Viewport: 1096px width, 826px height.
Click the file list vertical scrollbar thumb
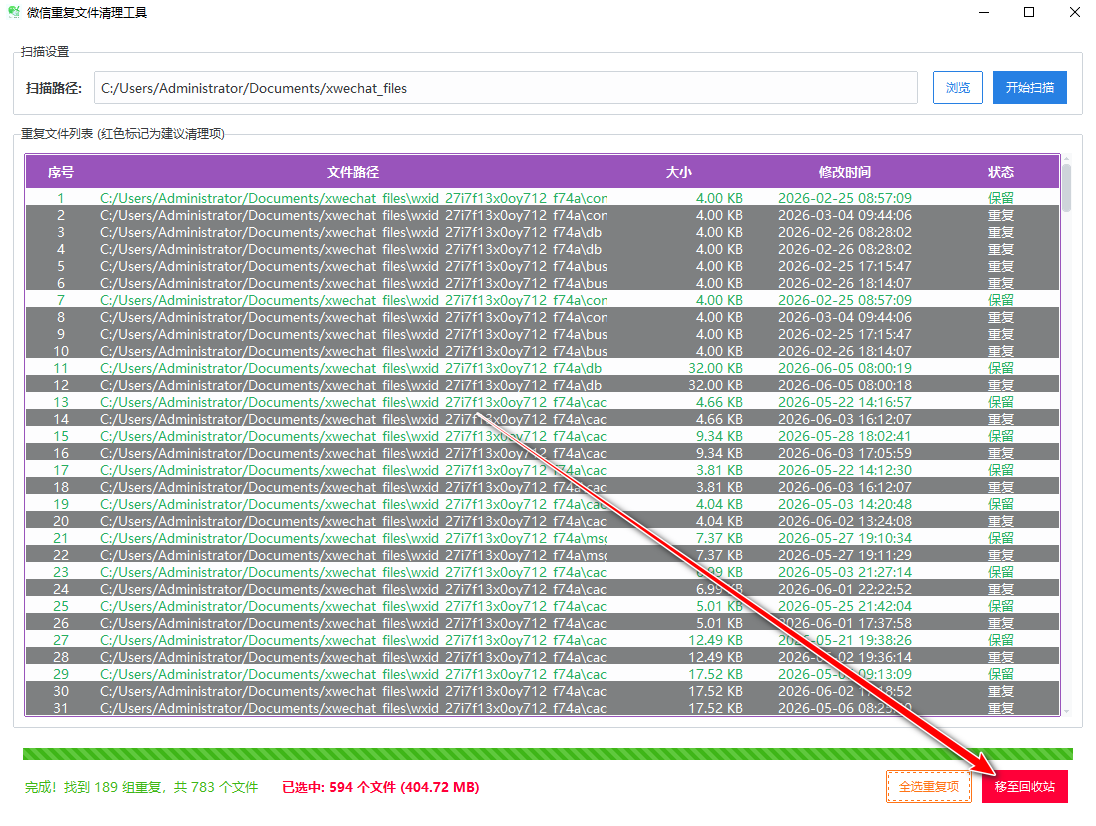(x=1066, y=187)
